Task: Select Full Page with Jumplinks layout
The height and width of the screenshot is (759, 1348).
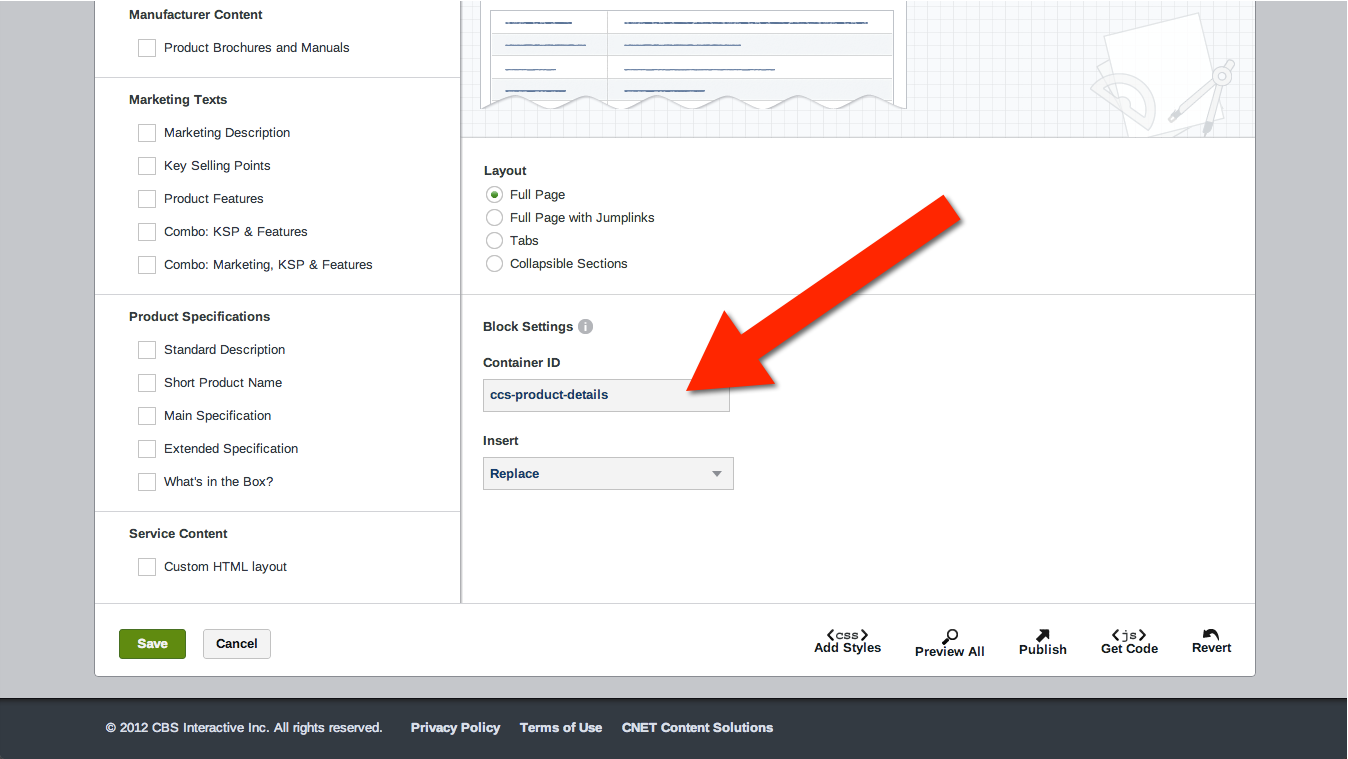Action: pos(494,218)
